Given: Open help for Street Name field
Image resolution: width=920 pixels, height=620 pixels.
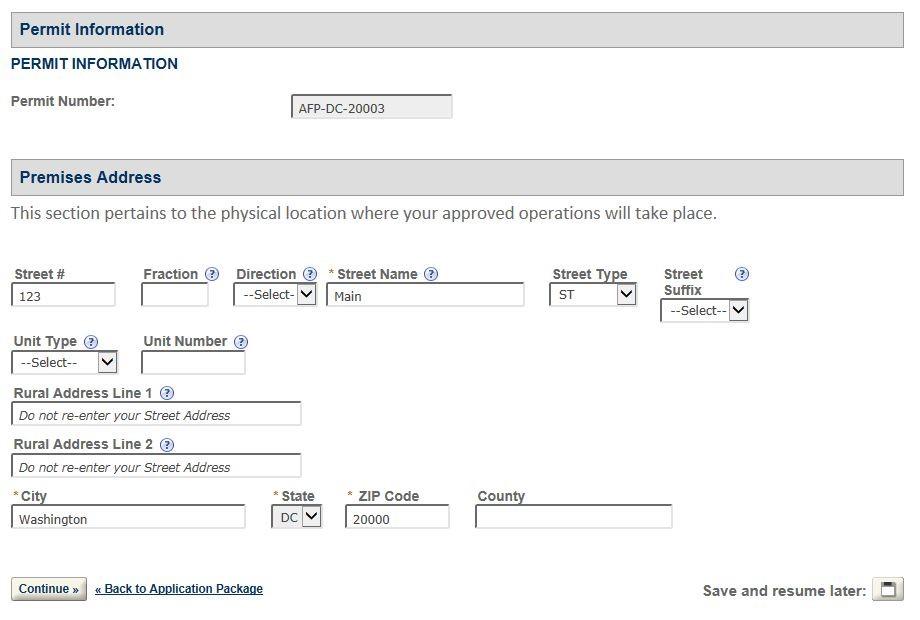Looking at the screenshot, I should 431,274.
